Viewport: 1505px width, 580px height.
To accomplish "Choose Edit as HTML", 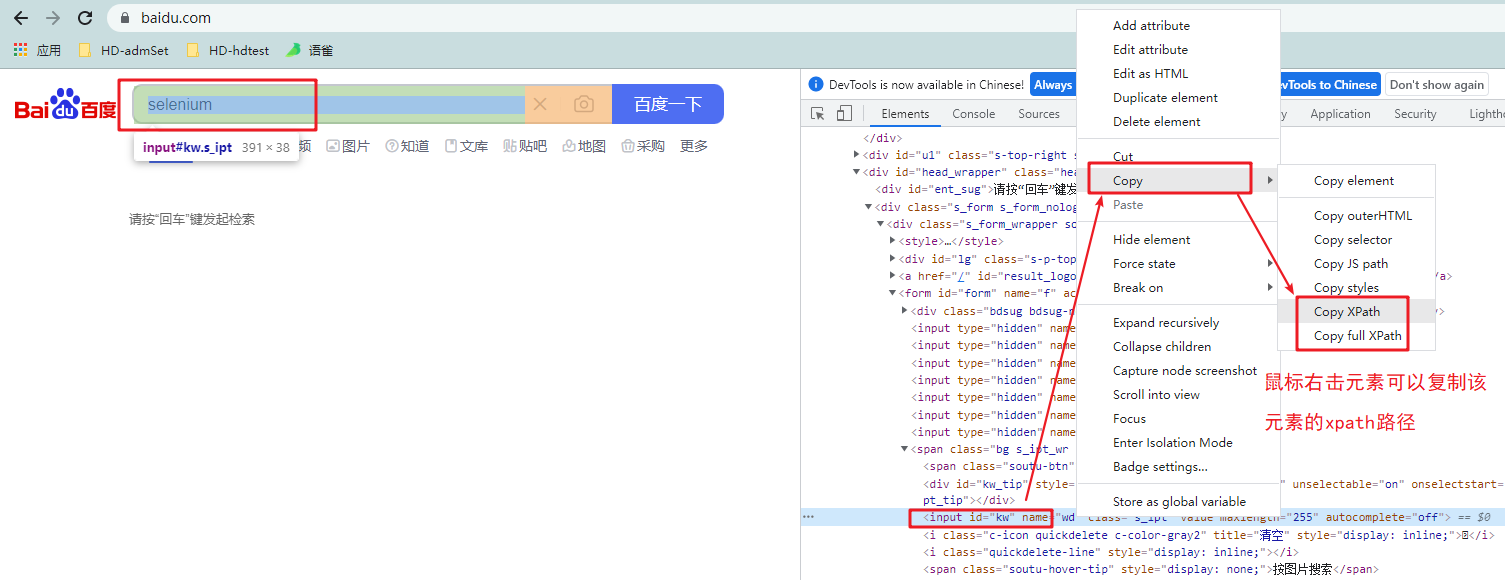I will (x=1178, y=74).
